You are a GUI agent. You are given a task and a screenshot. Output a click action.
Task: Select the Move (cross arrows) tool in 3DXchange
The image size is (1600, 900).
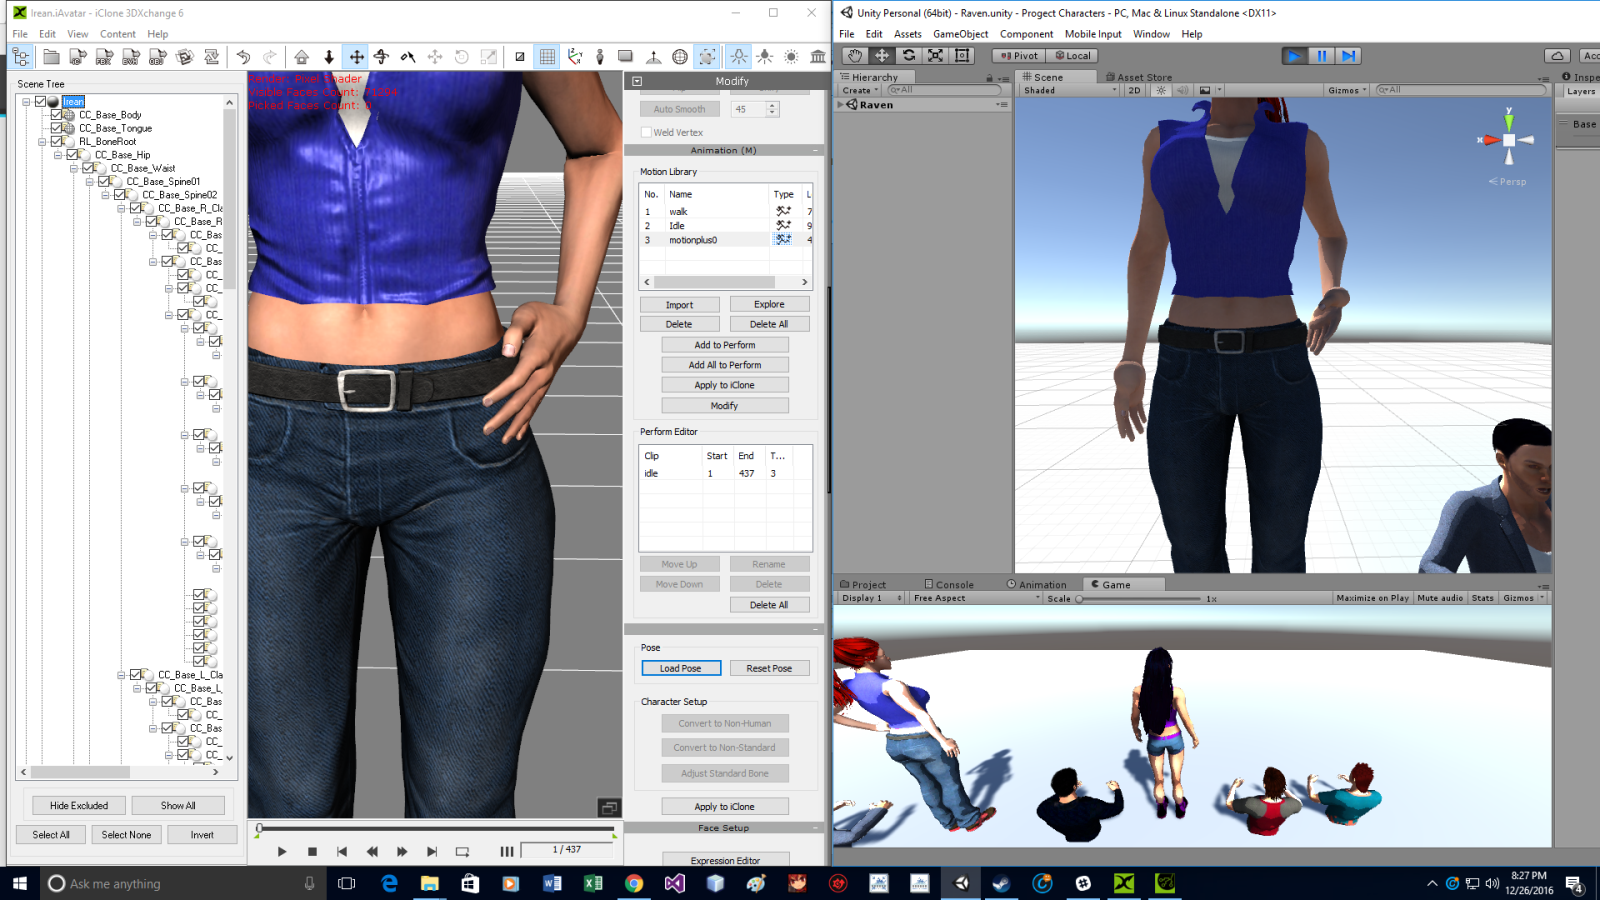pyautogui.click(x=355, y=57)
